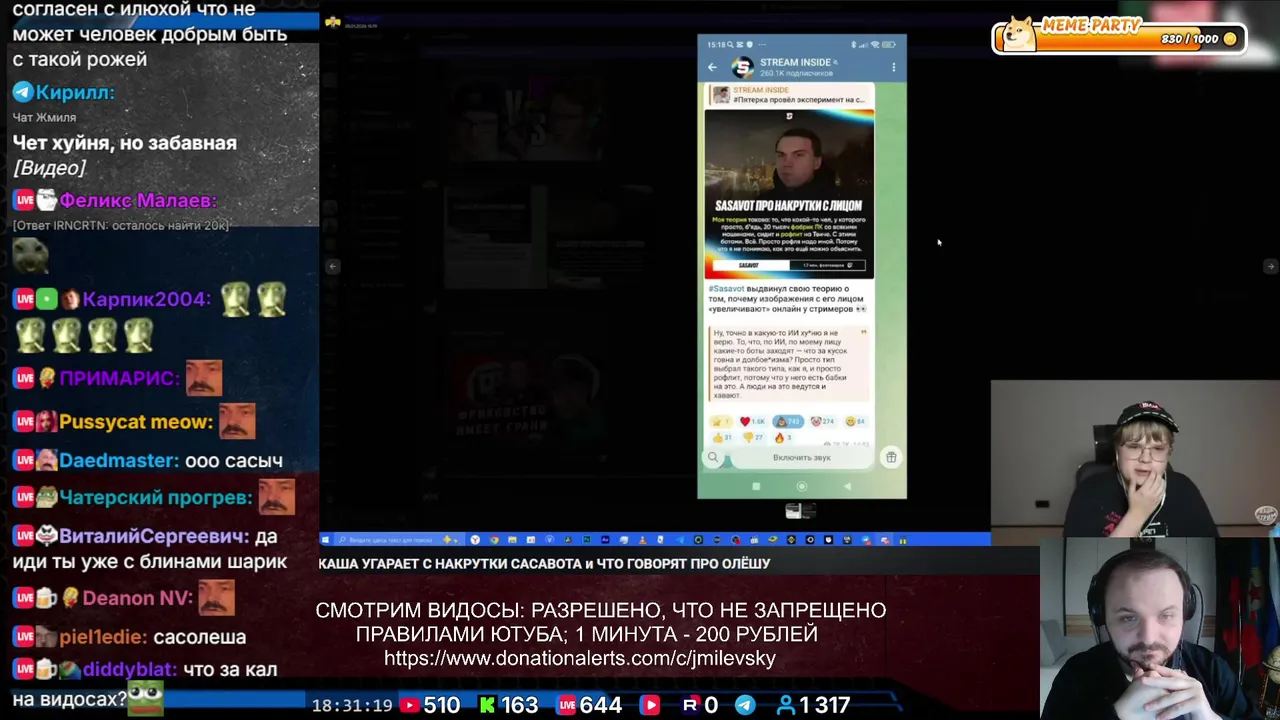Click the #Sasavot hashtag in the post

pyautogui.click(x=727, y=289)
